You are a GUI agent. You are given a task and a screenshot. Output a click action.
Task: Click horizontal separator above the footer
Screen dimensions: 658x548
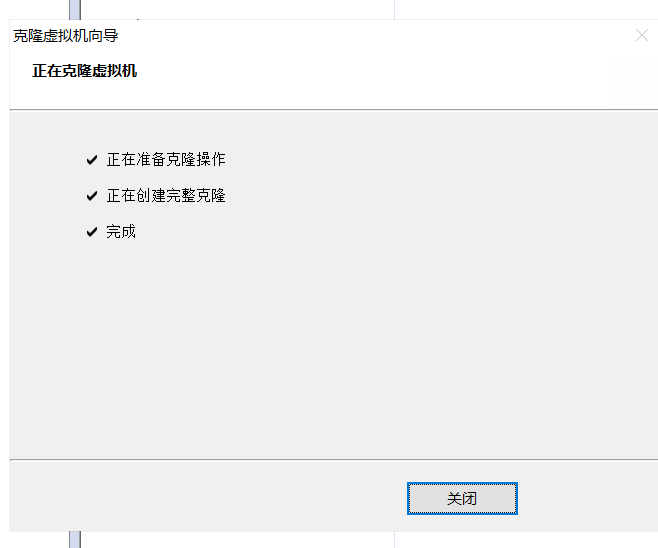(334, 459)
